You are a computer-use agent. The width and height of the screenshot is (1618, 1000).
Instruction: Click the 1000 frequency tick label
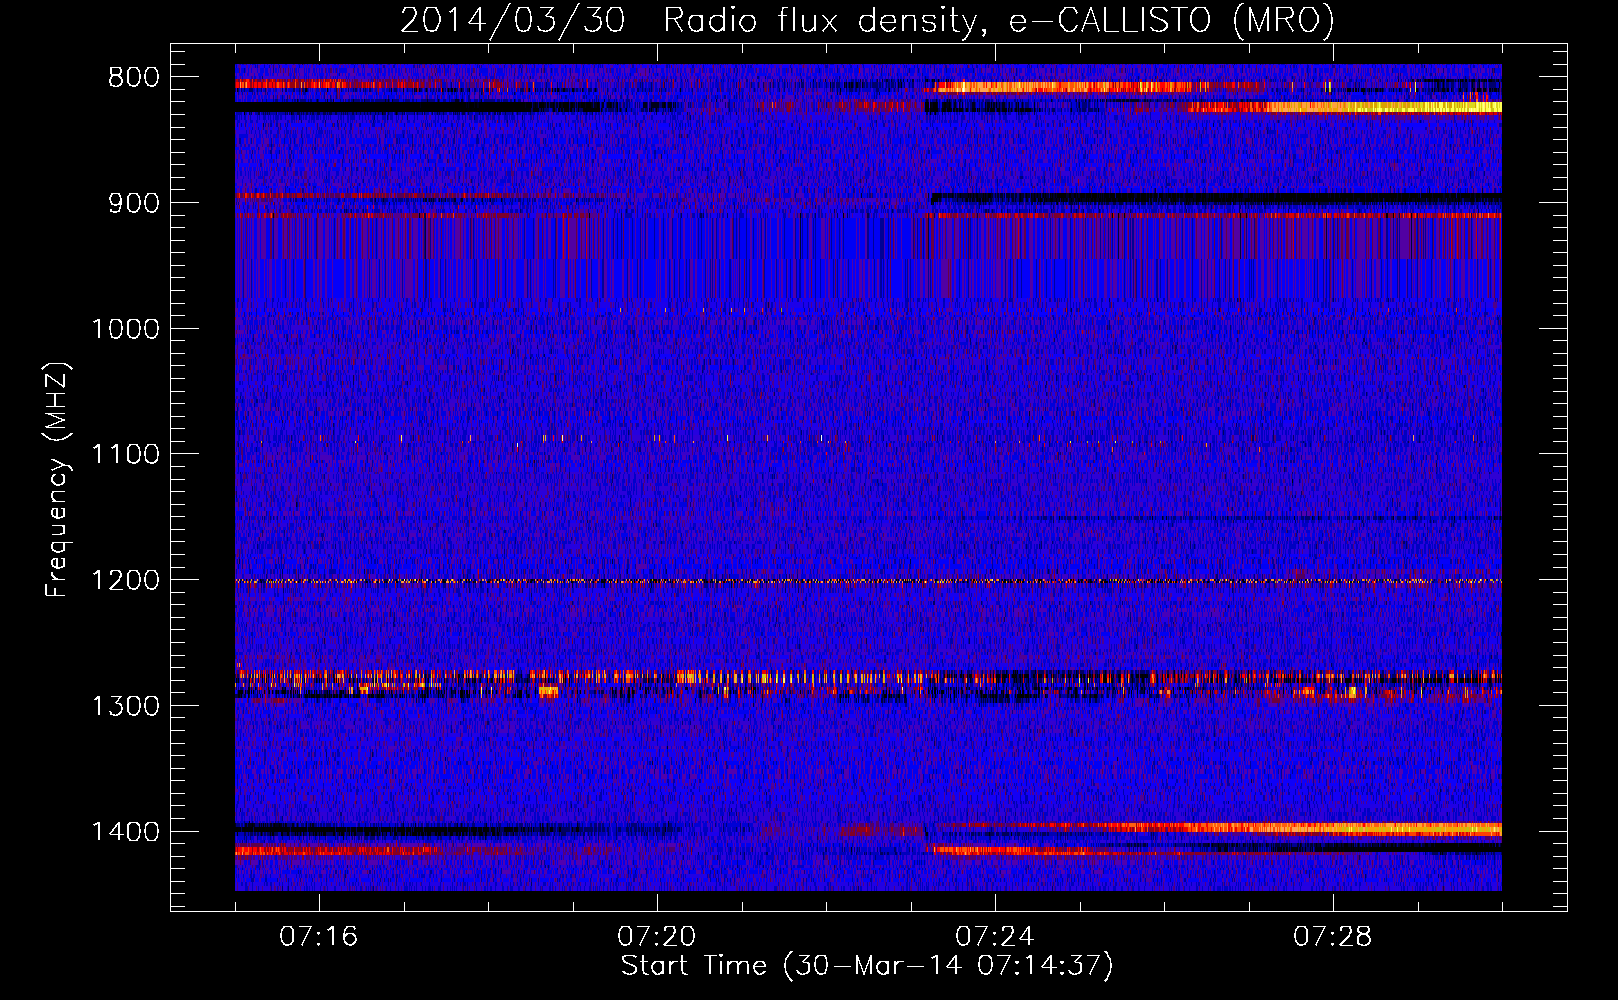(x=125, y=329)
